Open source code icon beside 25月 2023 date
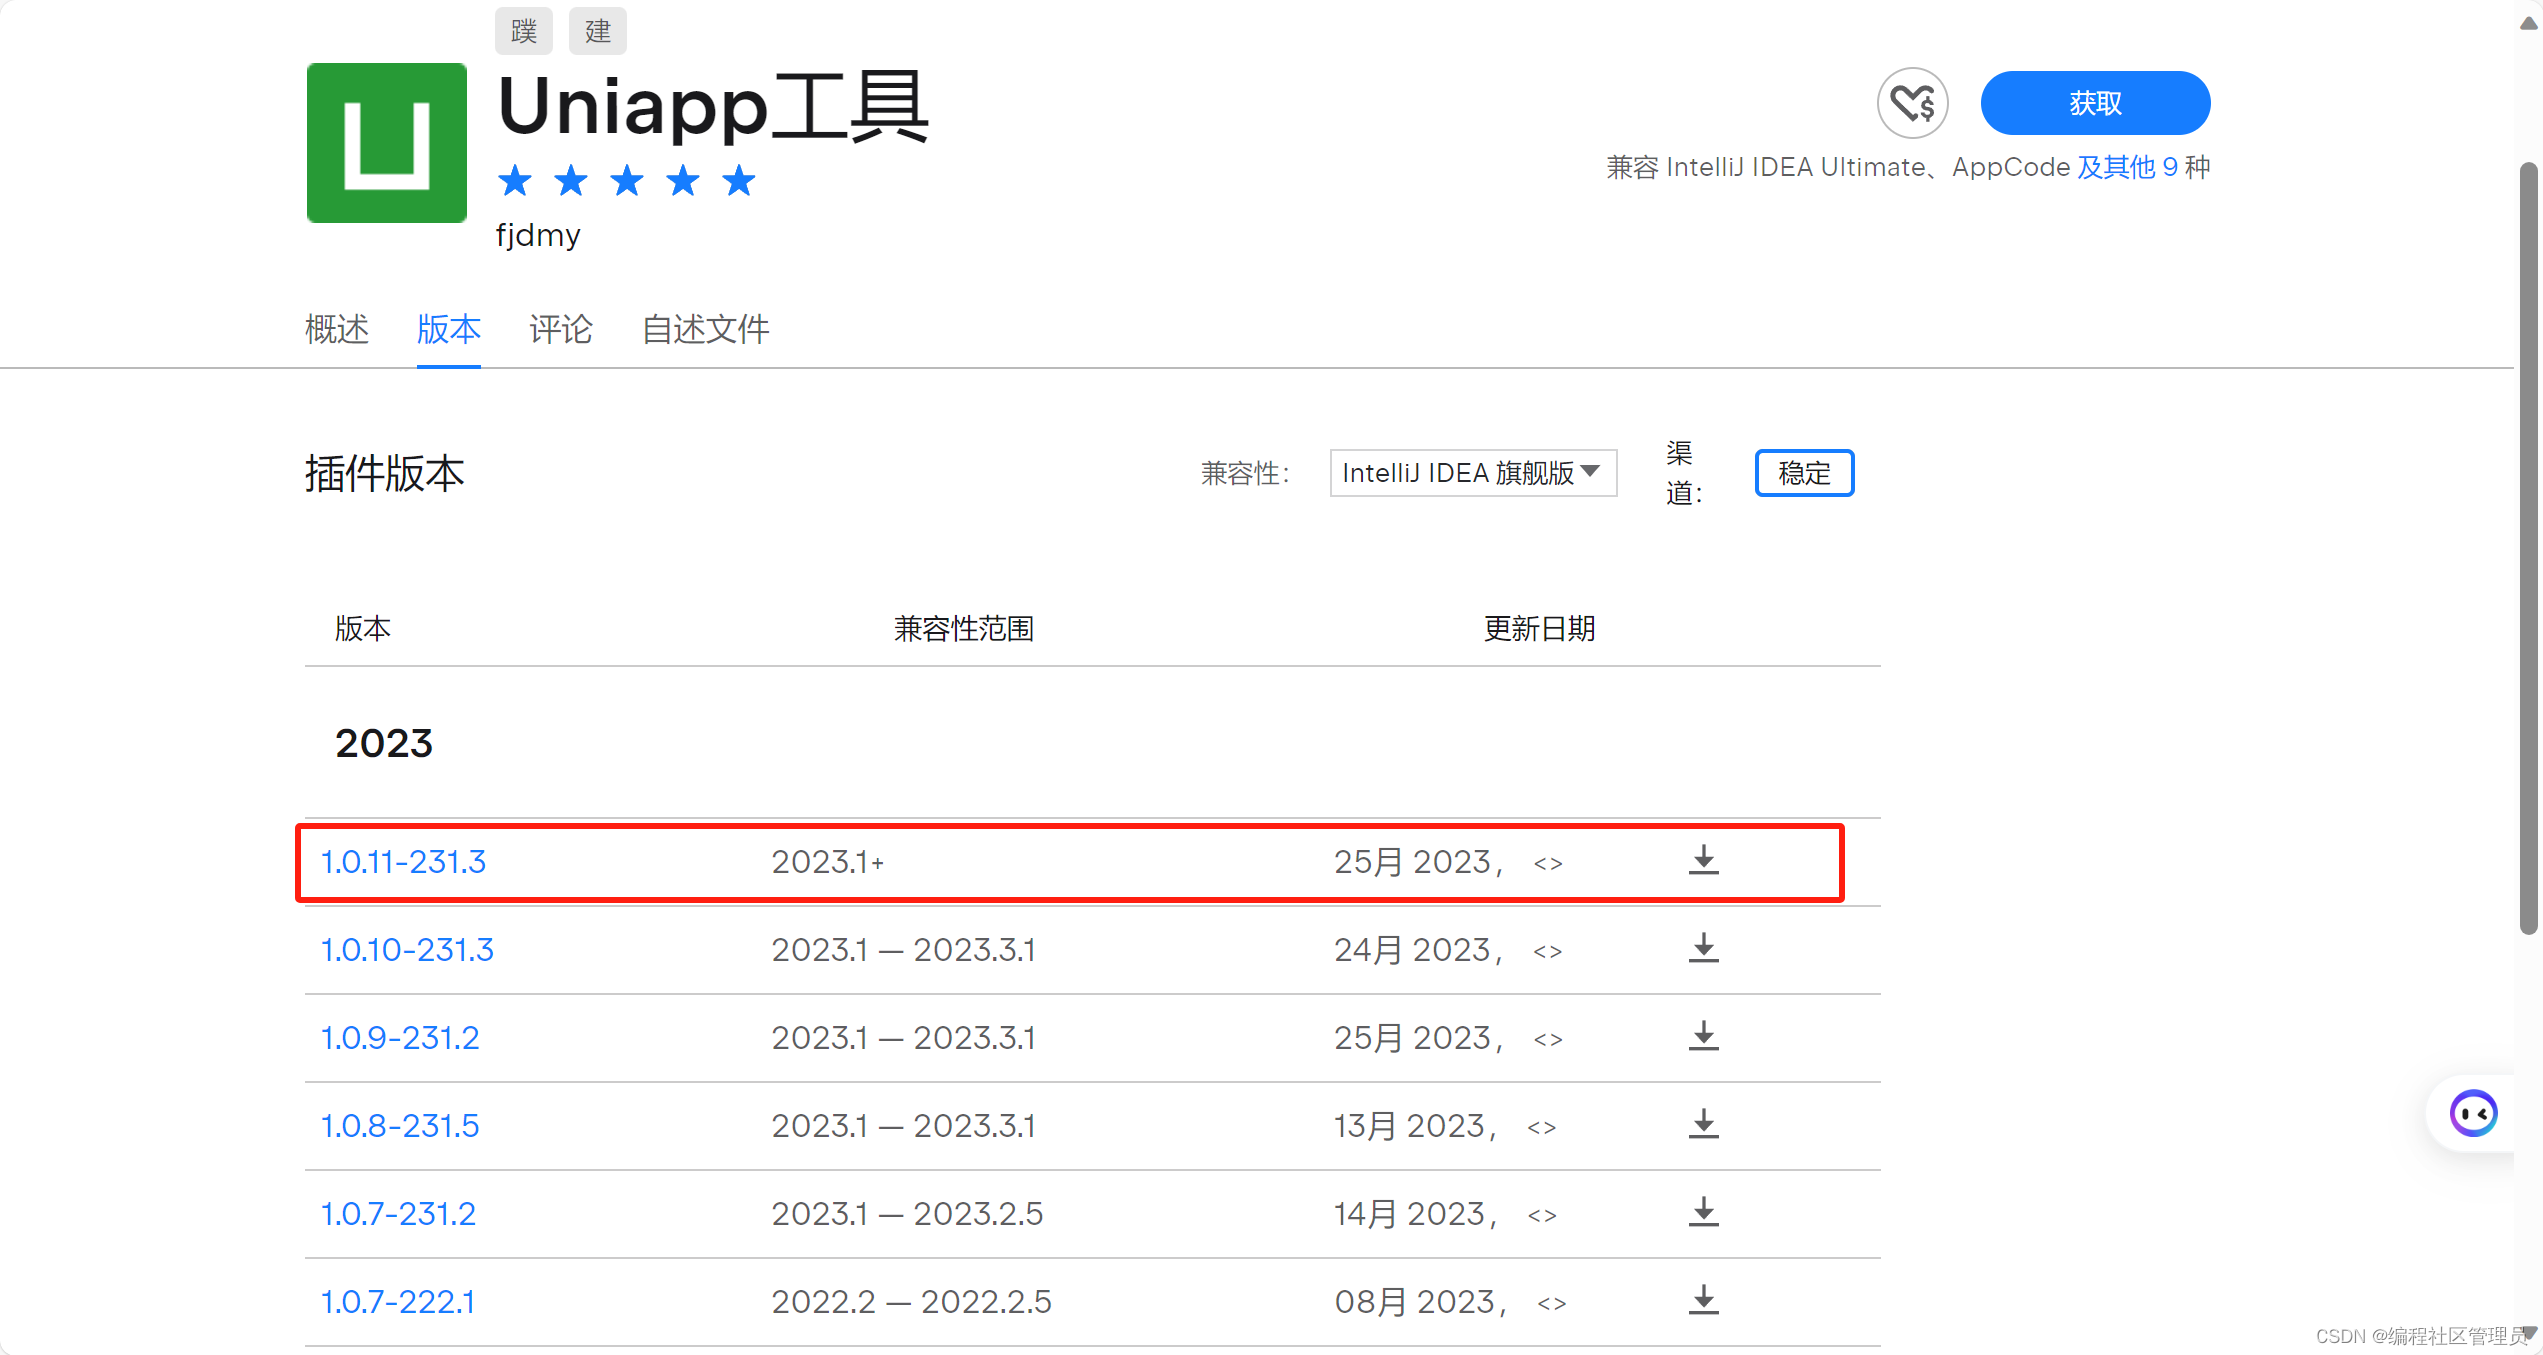The image size is (2543, 1355). coord(1546,863)
